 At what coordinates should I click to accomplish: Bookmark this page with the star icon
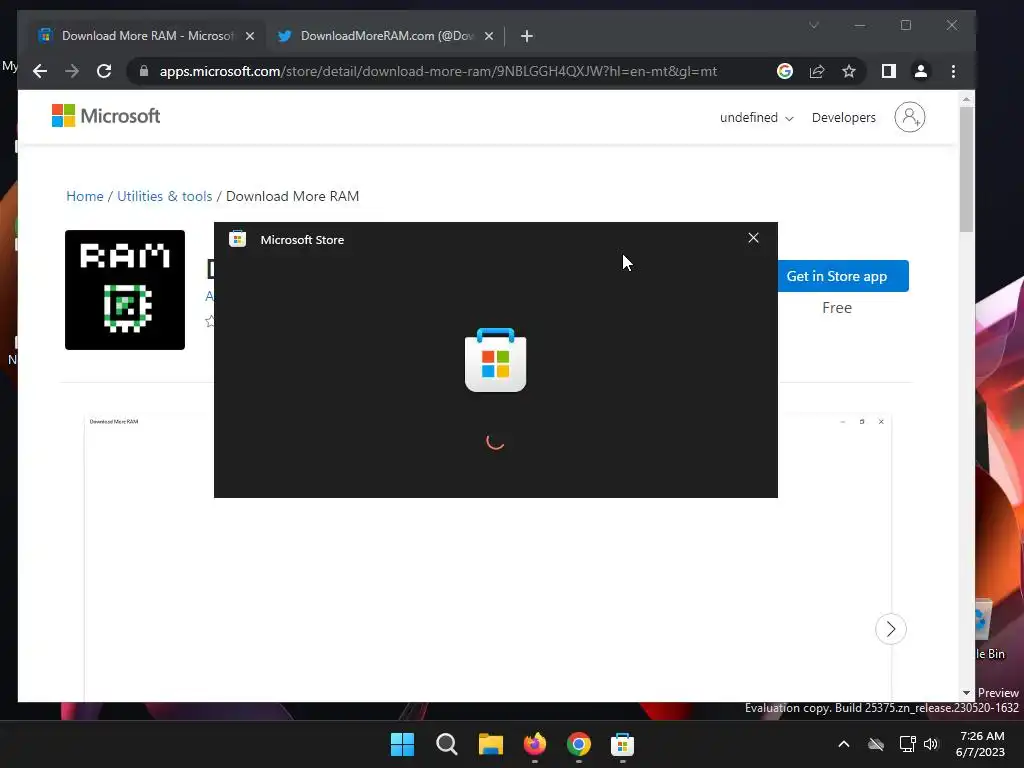pos(848,71)
